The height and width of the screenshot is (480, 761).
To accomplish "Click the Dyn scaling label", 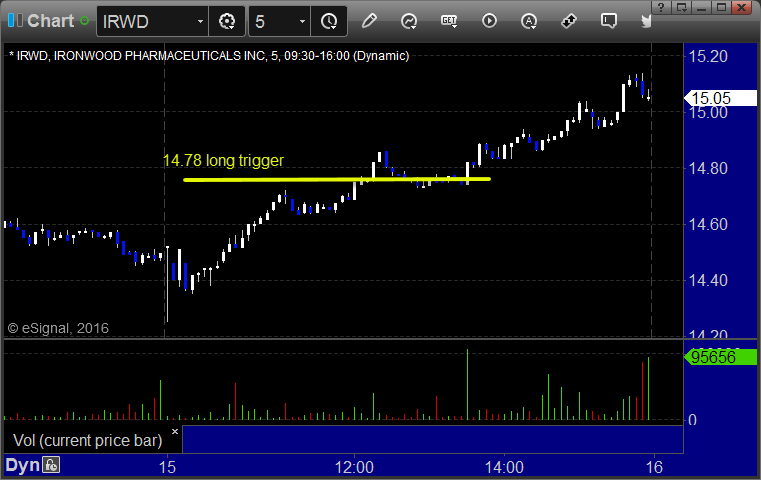I will click(22, 465).
